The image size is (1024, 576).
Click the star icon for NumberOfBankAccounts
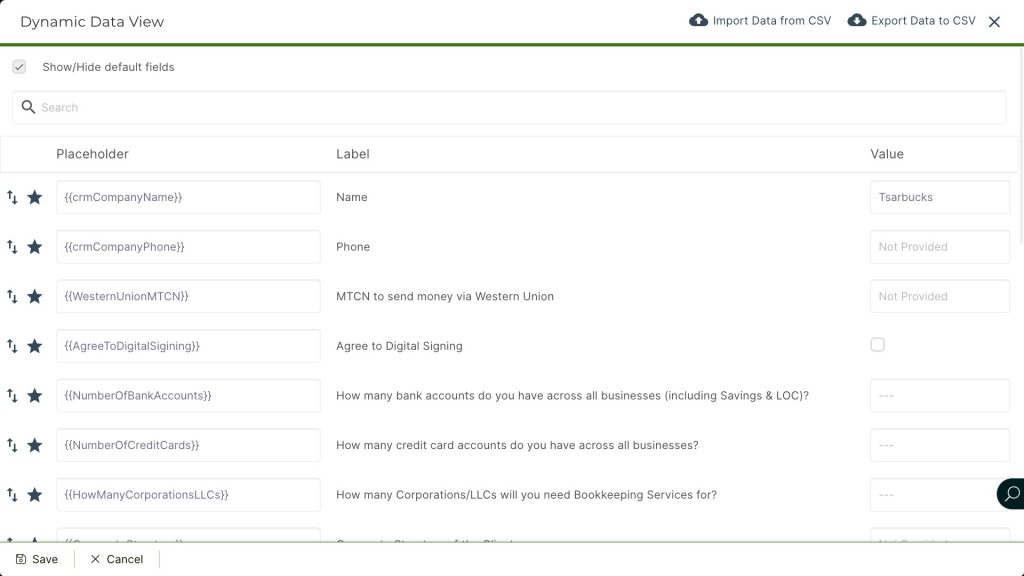point(35,395)
